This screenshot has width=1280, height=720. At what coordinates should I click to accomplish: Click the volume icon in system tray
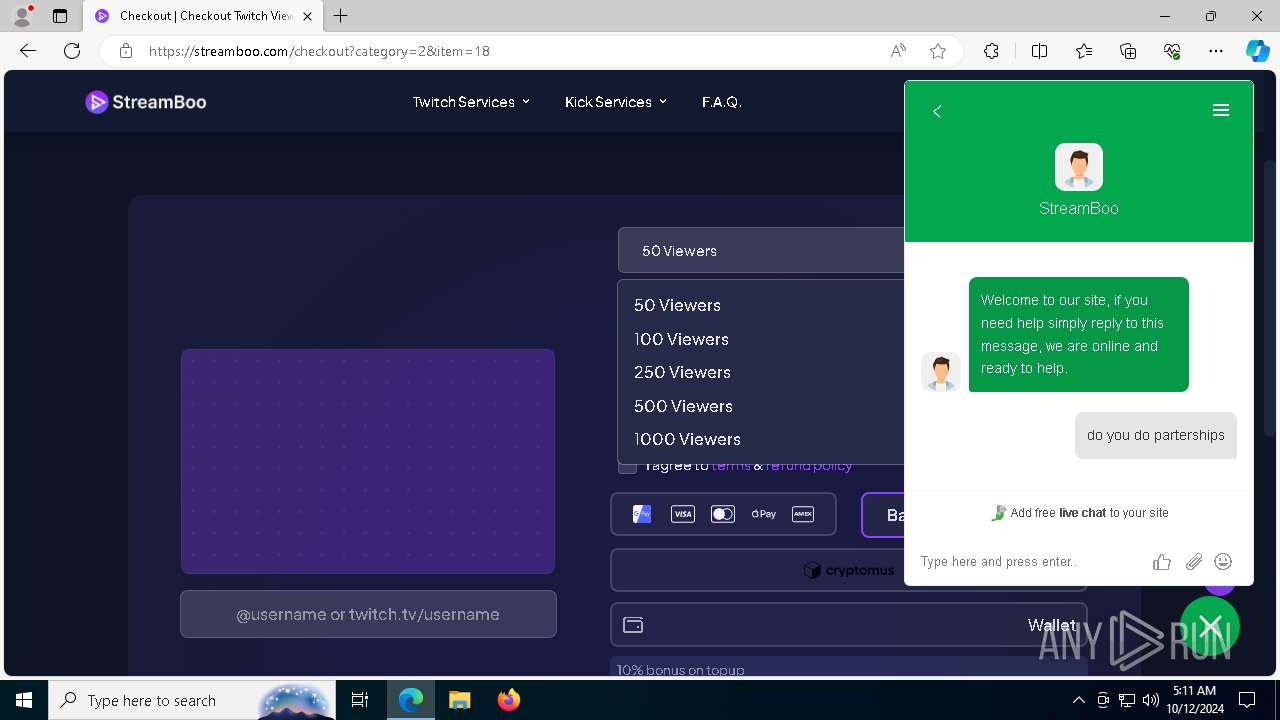click(x=1150, y=700)
